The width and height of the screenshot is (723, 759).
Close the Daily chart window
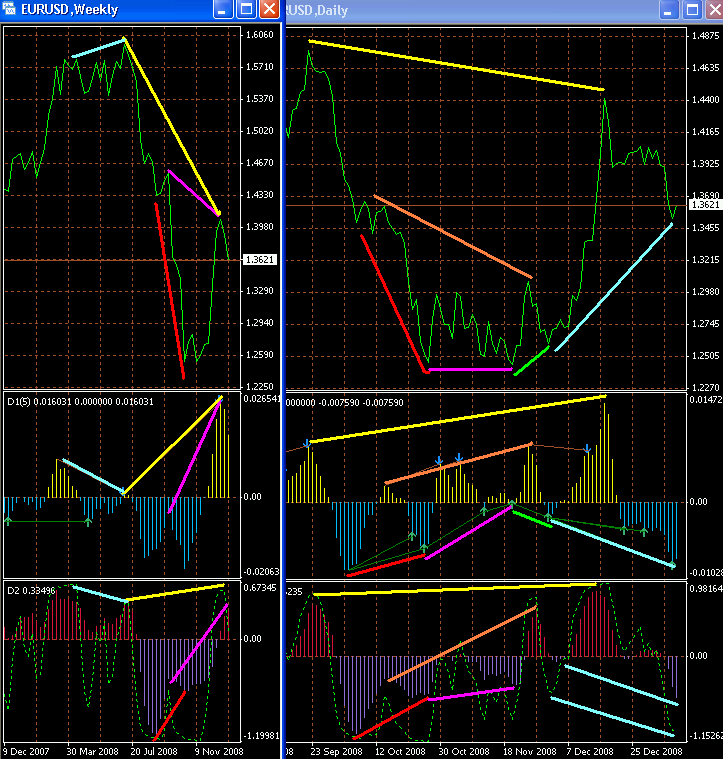click(x=714, y=10)
